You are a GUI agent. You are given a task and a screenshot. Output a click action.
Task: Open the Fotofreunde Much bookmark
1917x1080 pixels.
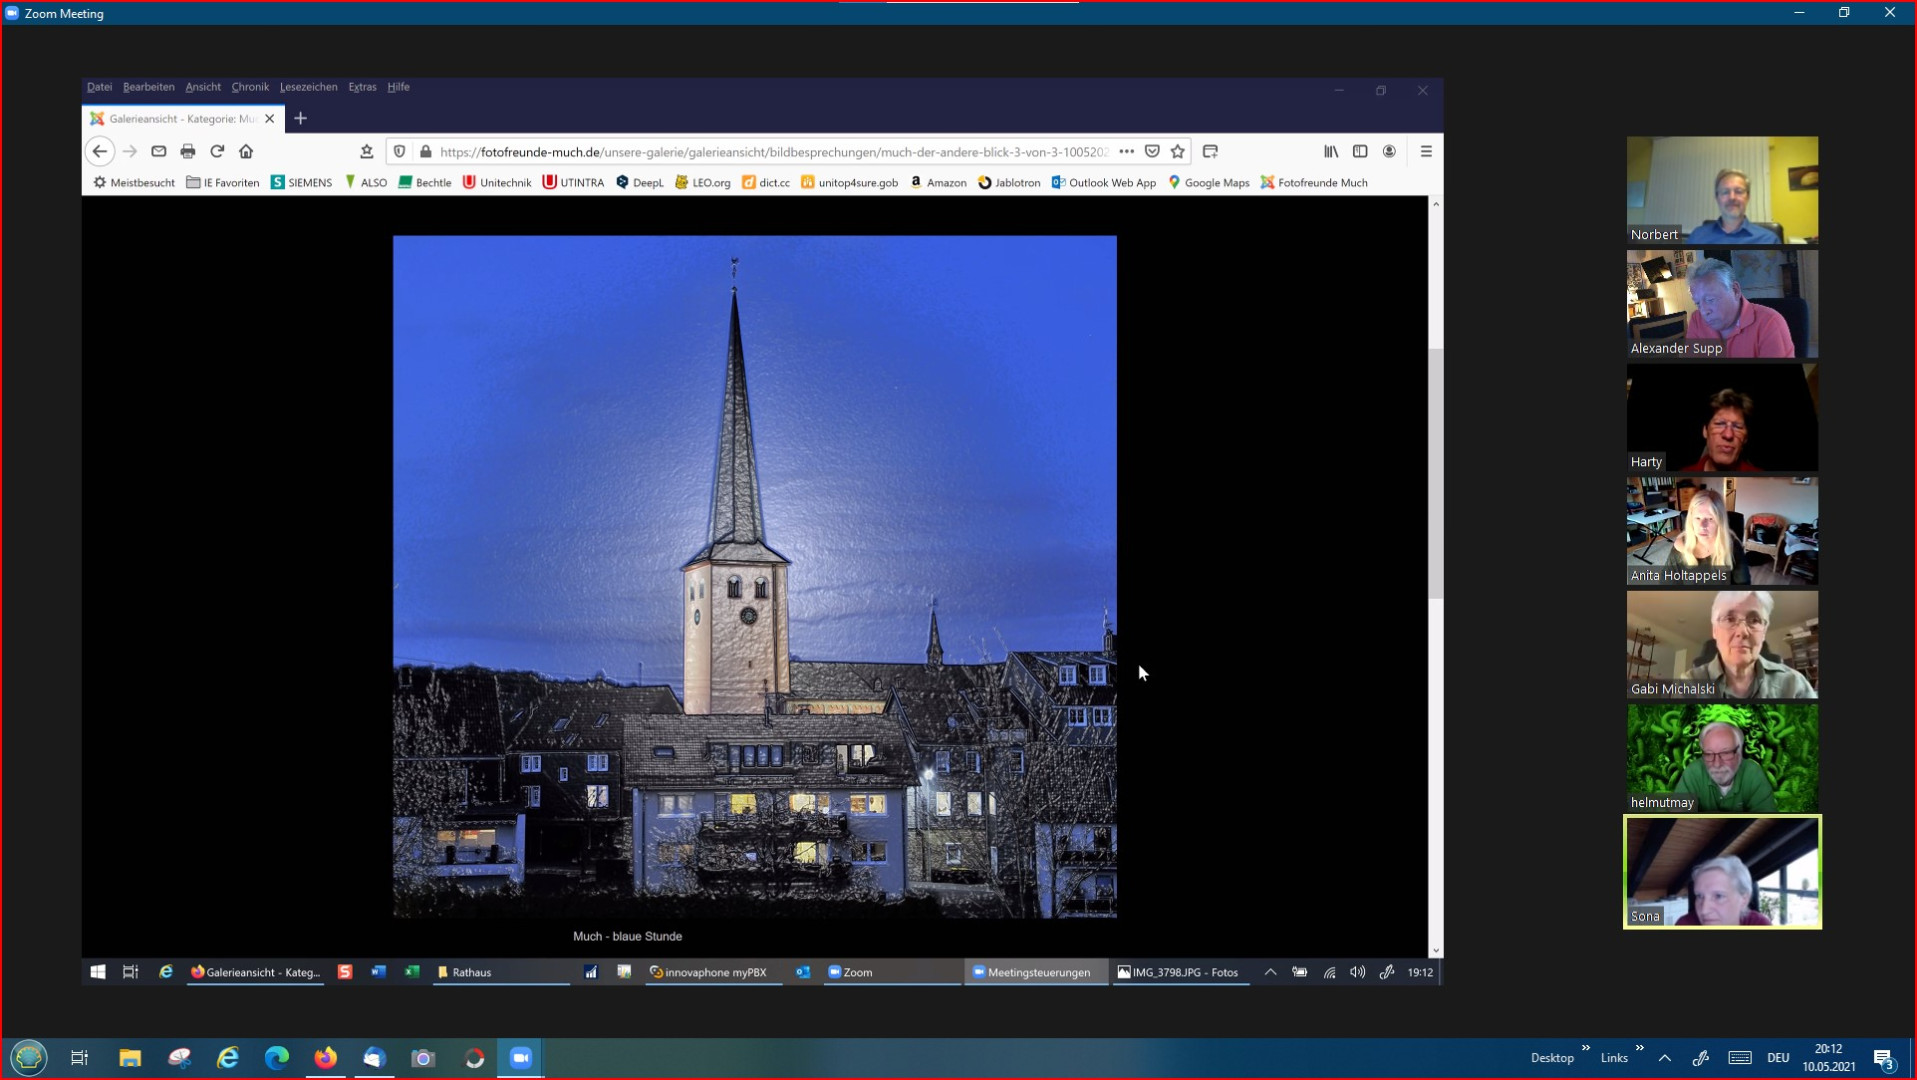(1314, 182)
